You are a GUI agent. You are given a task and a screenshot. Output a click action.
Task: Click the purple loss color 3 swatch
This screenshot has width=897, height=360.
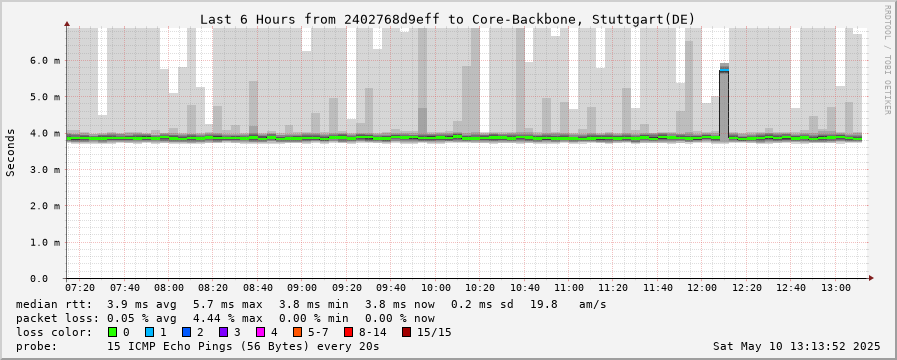223,332
